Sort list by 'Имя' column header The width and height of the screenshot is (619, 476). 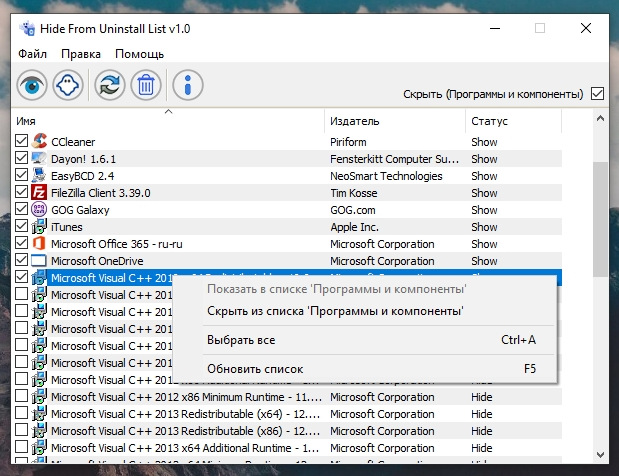[168, 121]
